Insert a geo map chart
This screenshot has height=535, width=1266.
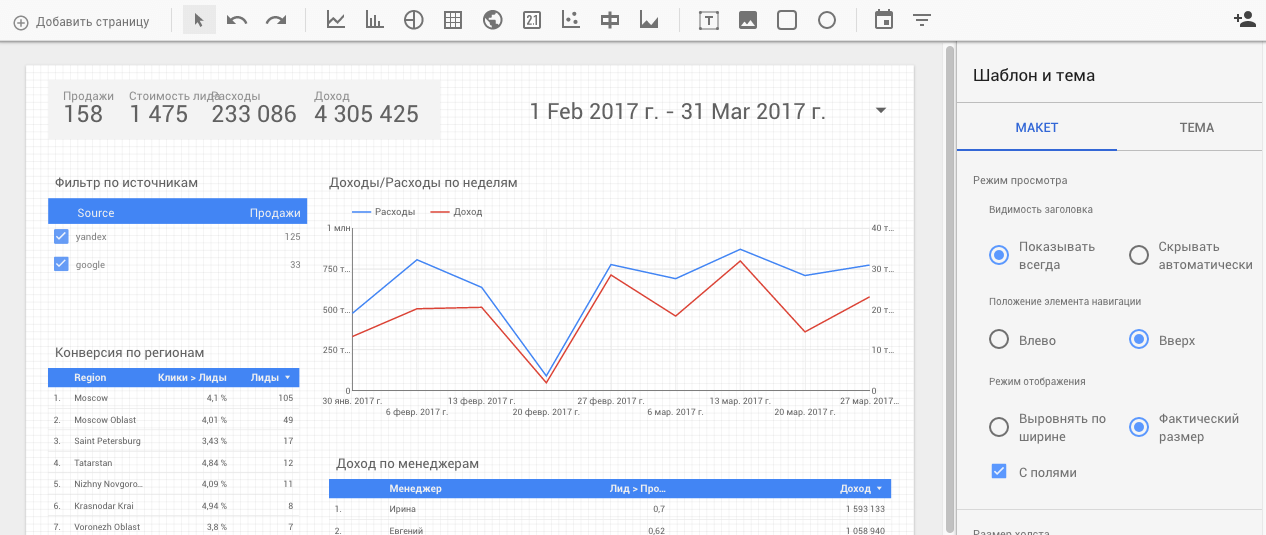[x=492, y=20]
